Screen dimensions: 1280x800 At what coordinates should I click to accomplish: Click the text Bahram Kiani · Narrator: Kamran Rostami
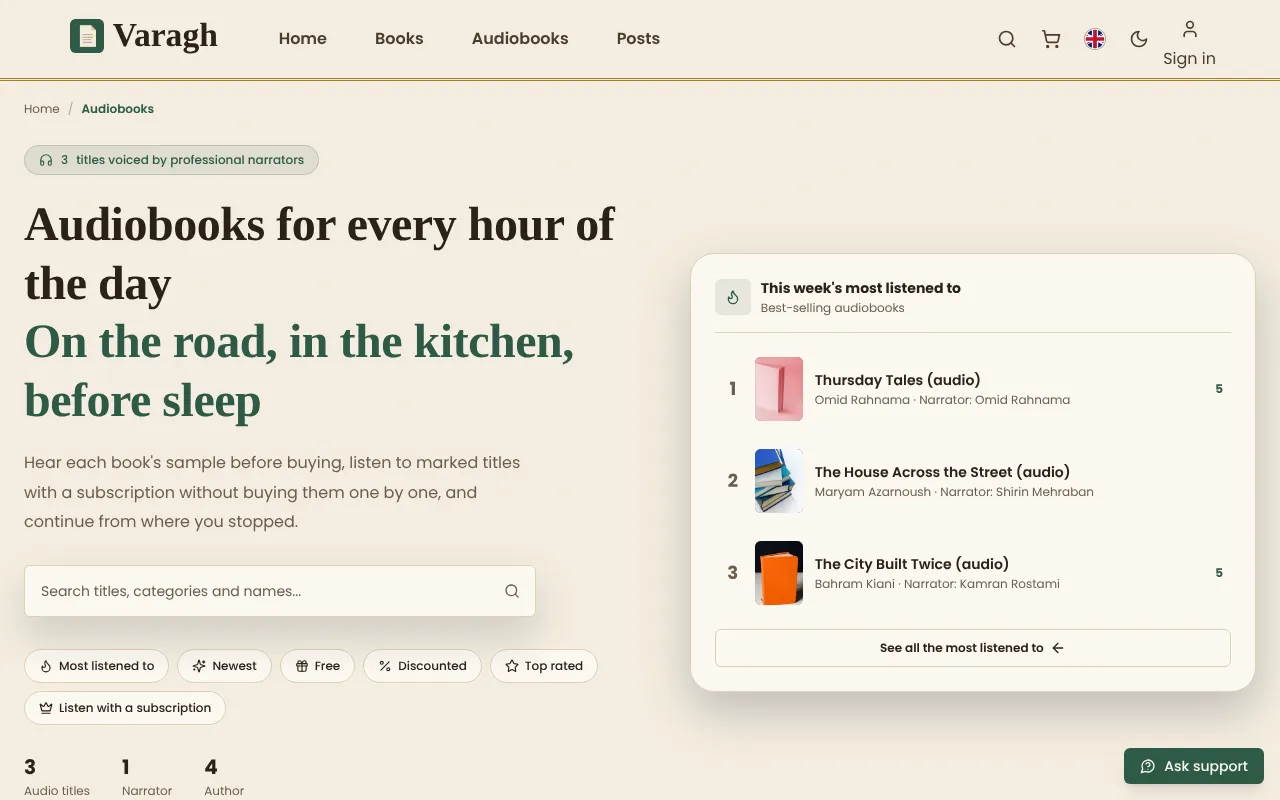pos(937,584)
